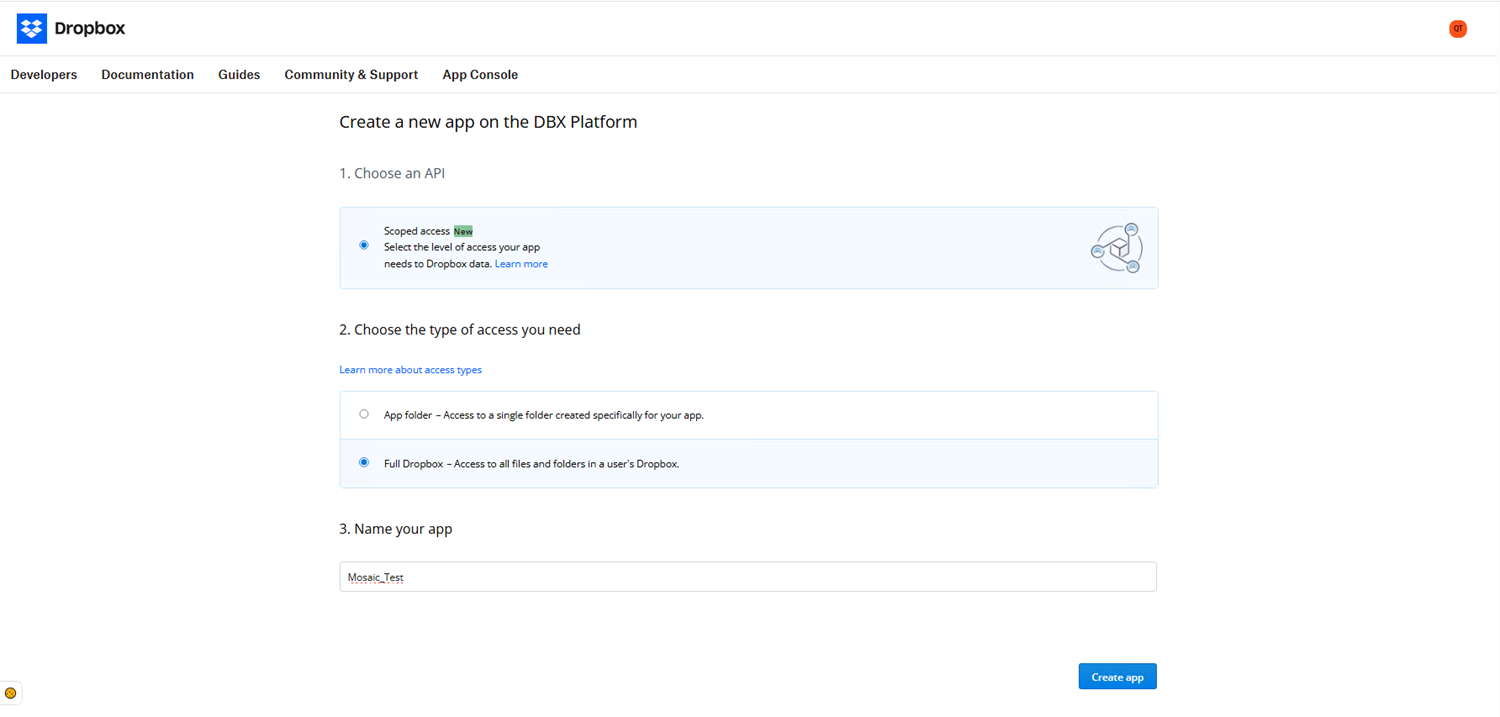Click the Create app button
This screenshot has height=717, width=1500.
1118,677
